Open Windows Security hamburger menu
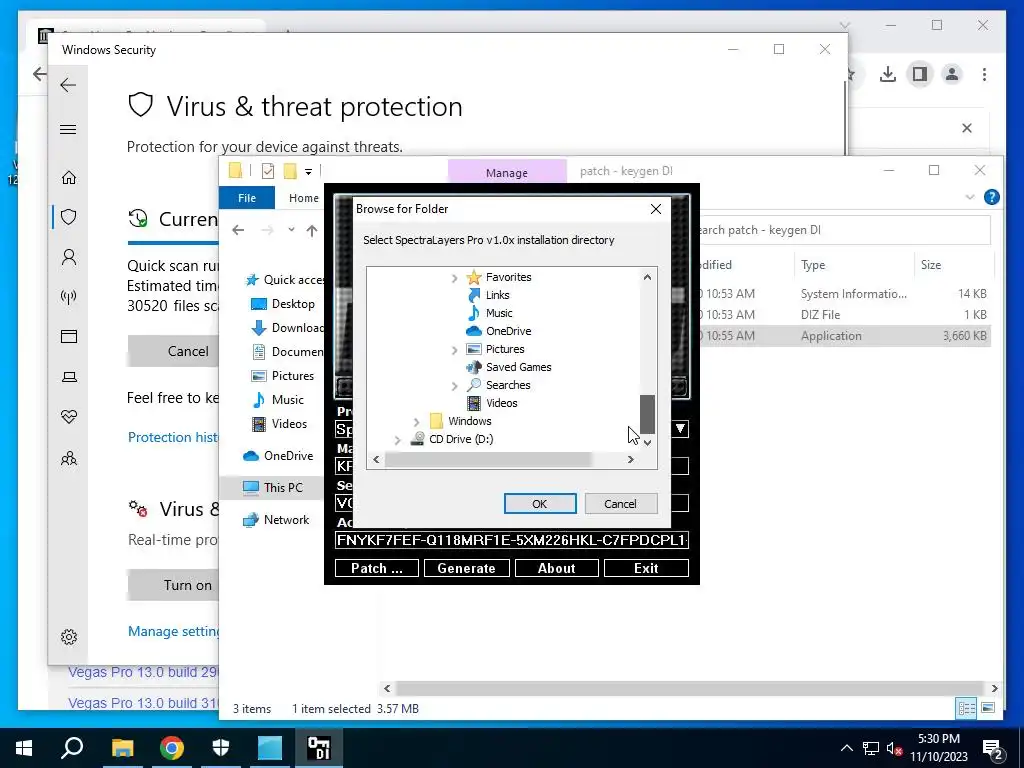Screen dimensions: 1024x768 (x=69, y=129)
